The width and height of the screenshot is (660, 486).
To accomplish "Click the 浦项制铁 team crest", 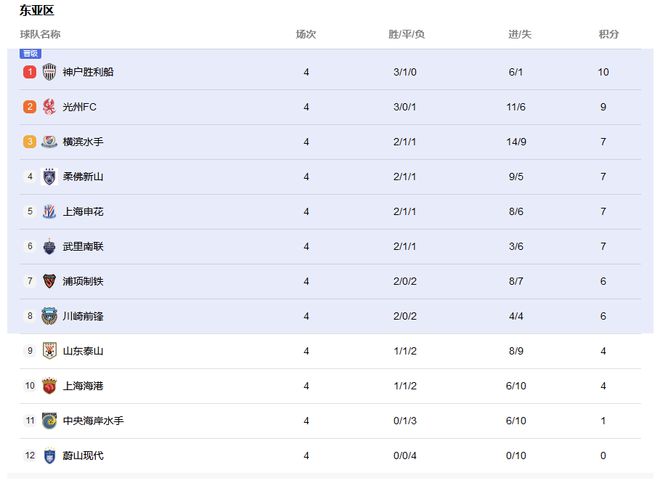I will point(49,281).
